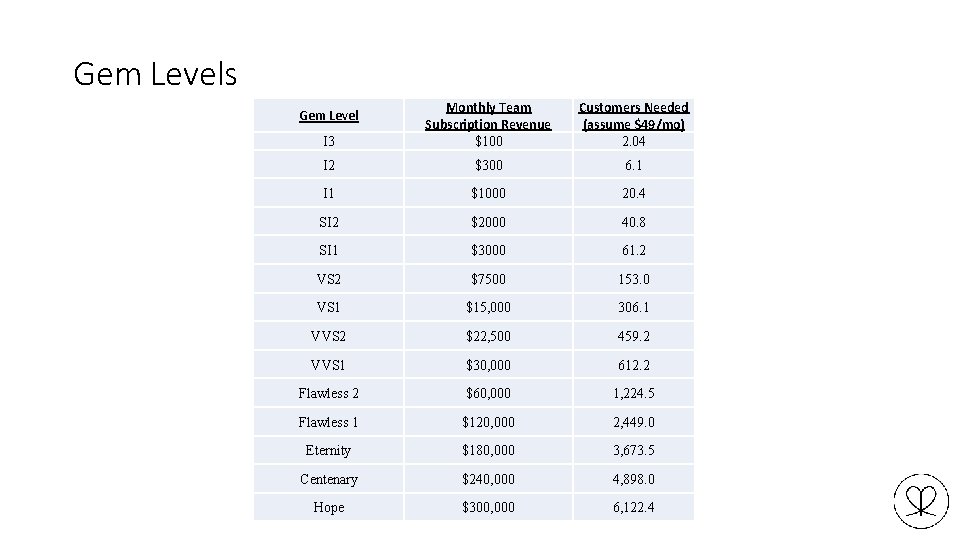Select the VVS2 gem level cell

coord(329,336)
